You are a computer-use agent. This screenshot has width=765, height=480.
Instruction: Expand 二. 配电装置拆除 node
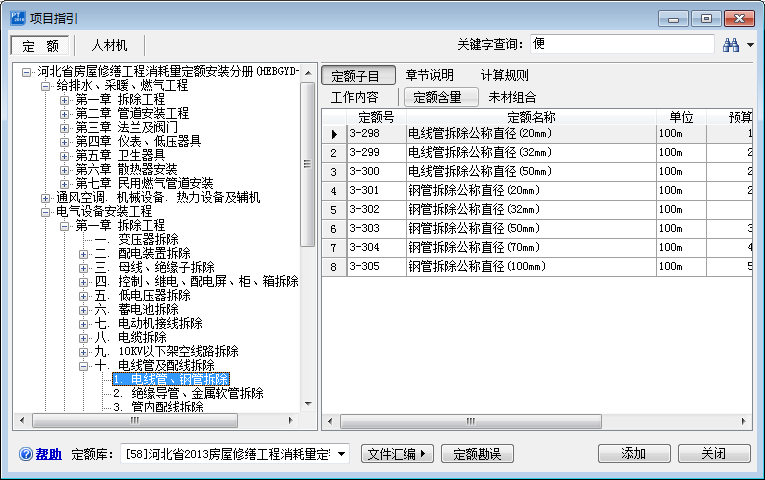point(83,254)
